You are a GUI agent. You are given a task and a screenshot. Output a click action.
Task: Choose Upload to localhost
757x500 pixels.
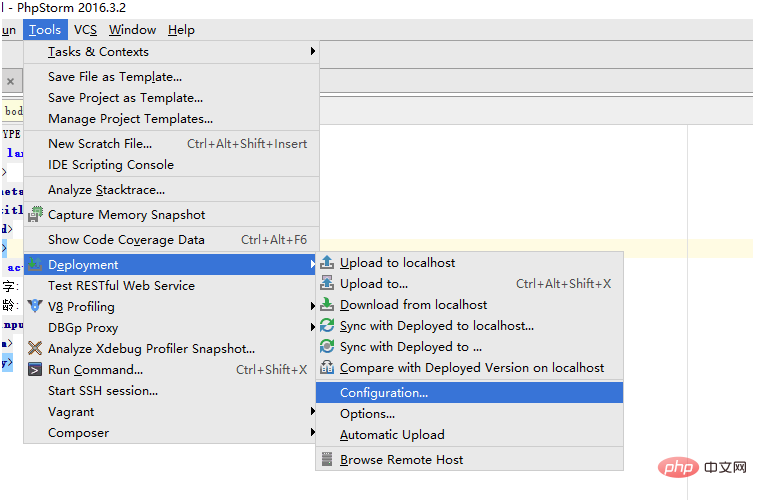click(469, 263)
